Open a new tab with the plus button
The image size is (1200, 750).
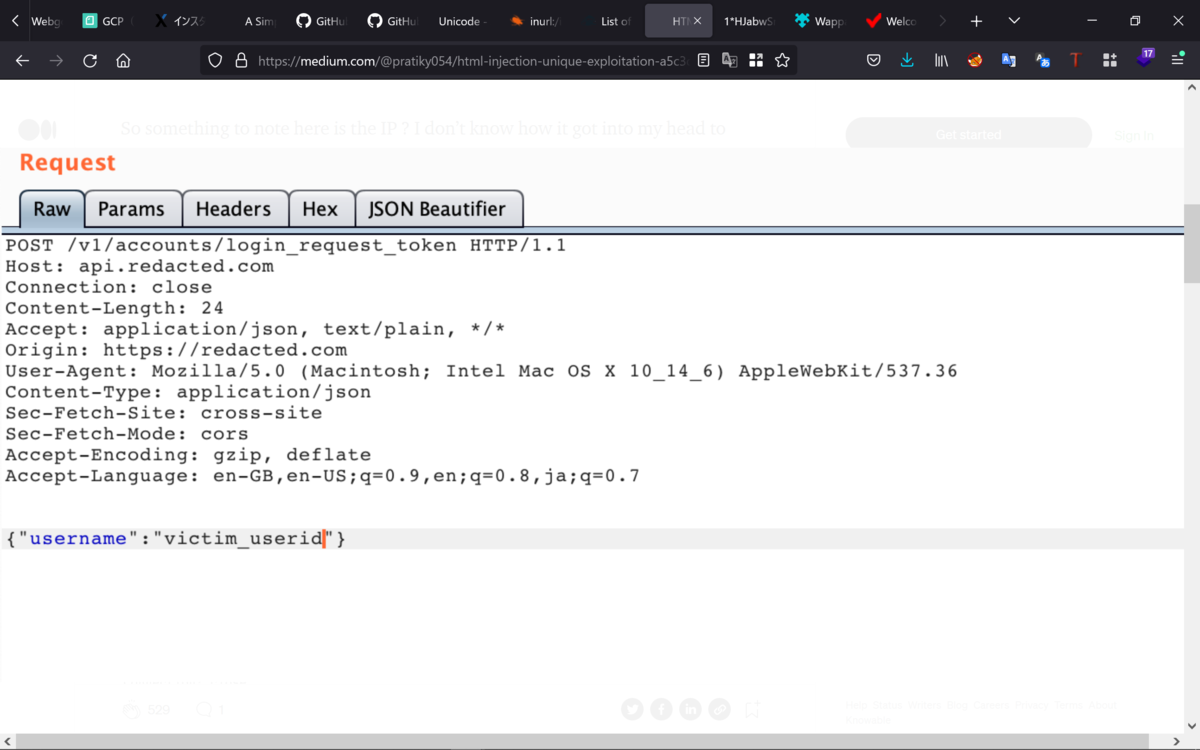point(976,21)
